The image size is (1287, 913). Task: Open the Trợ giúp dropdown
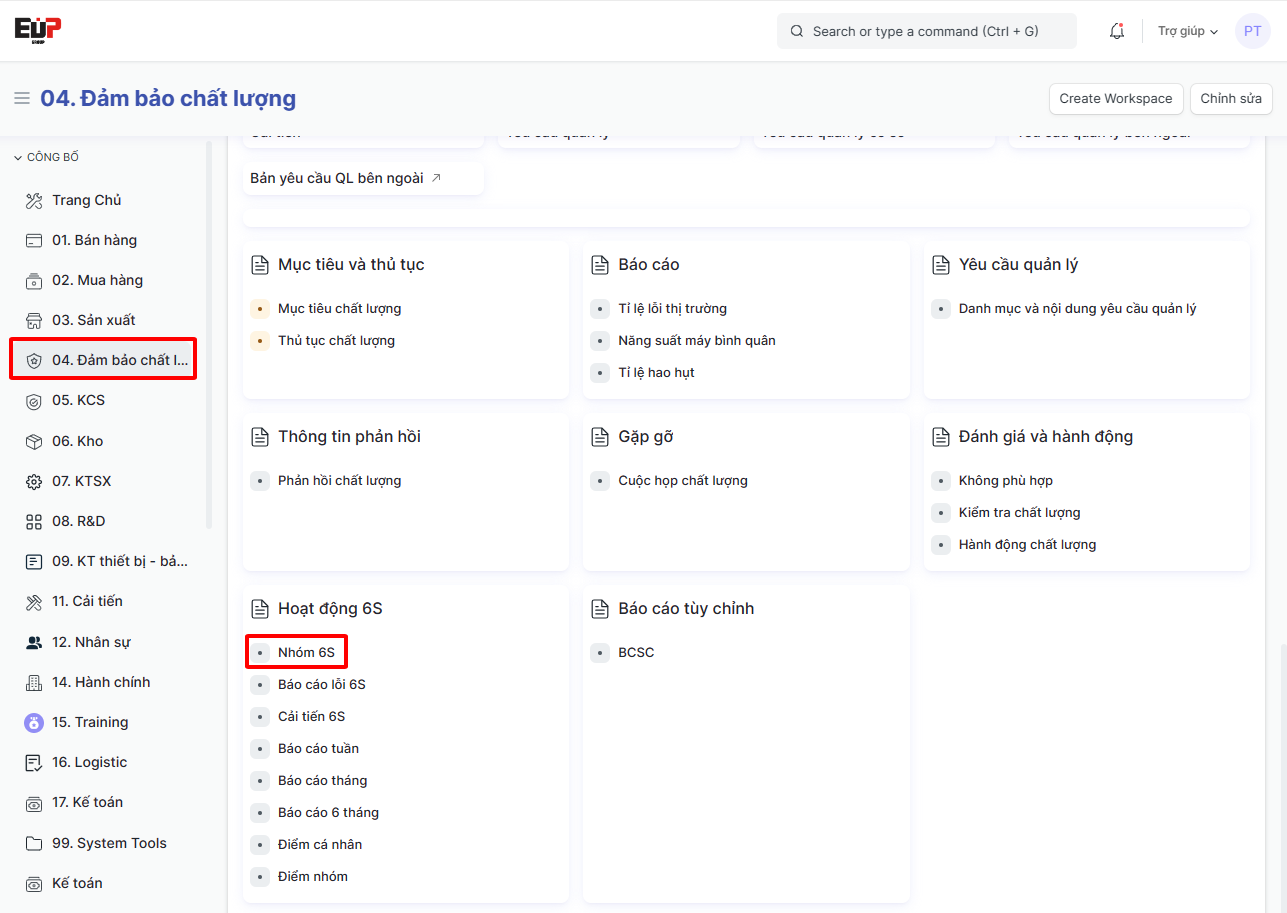point(1188,31)
